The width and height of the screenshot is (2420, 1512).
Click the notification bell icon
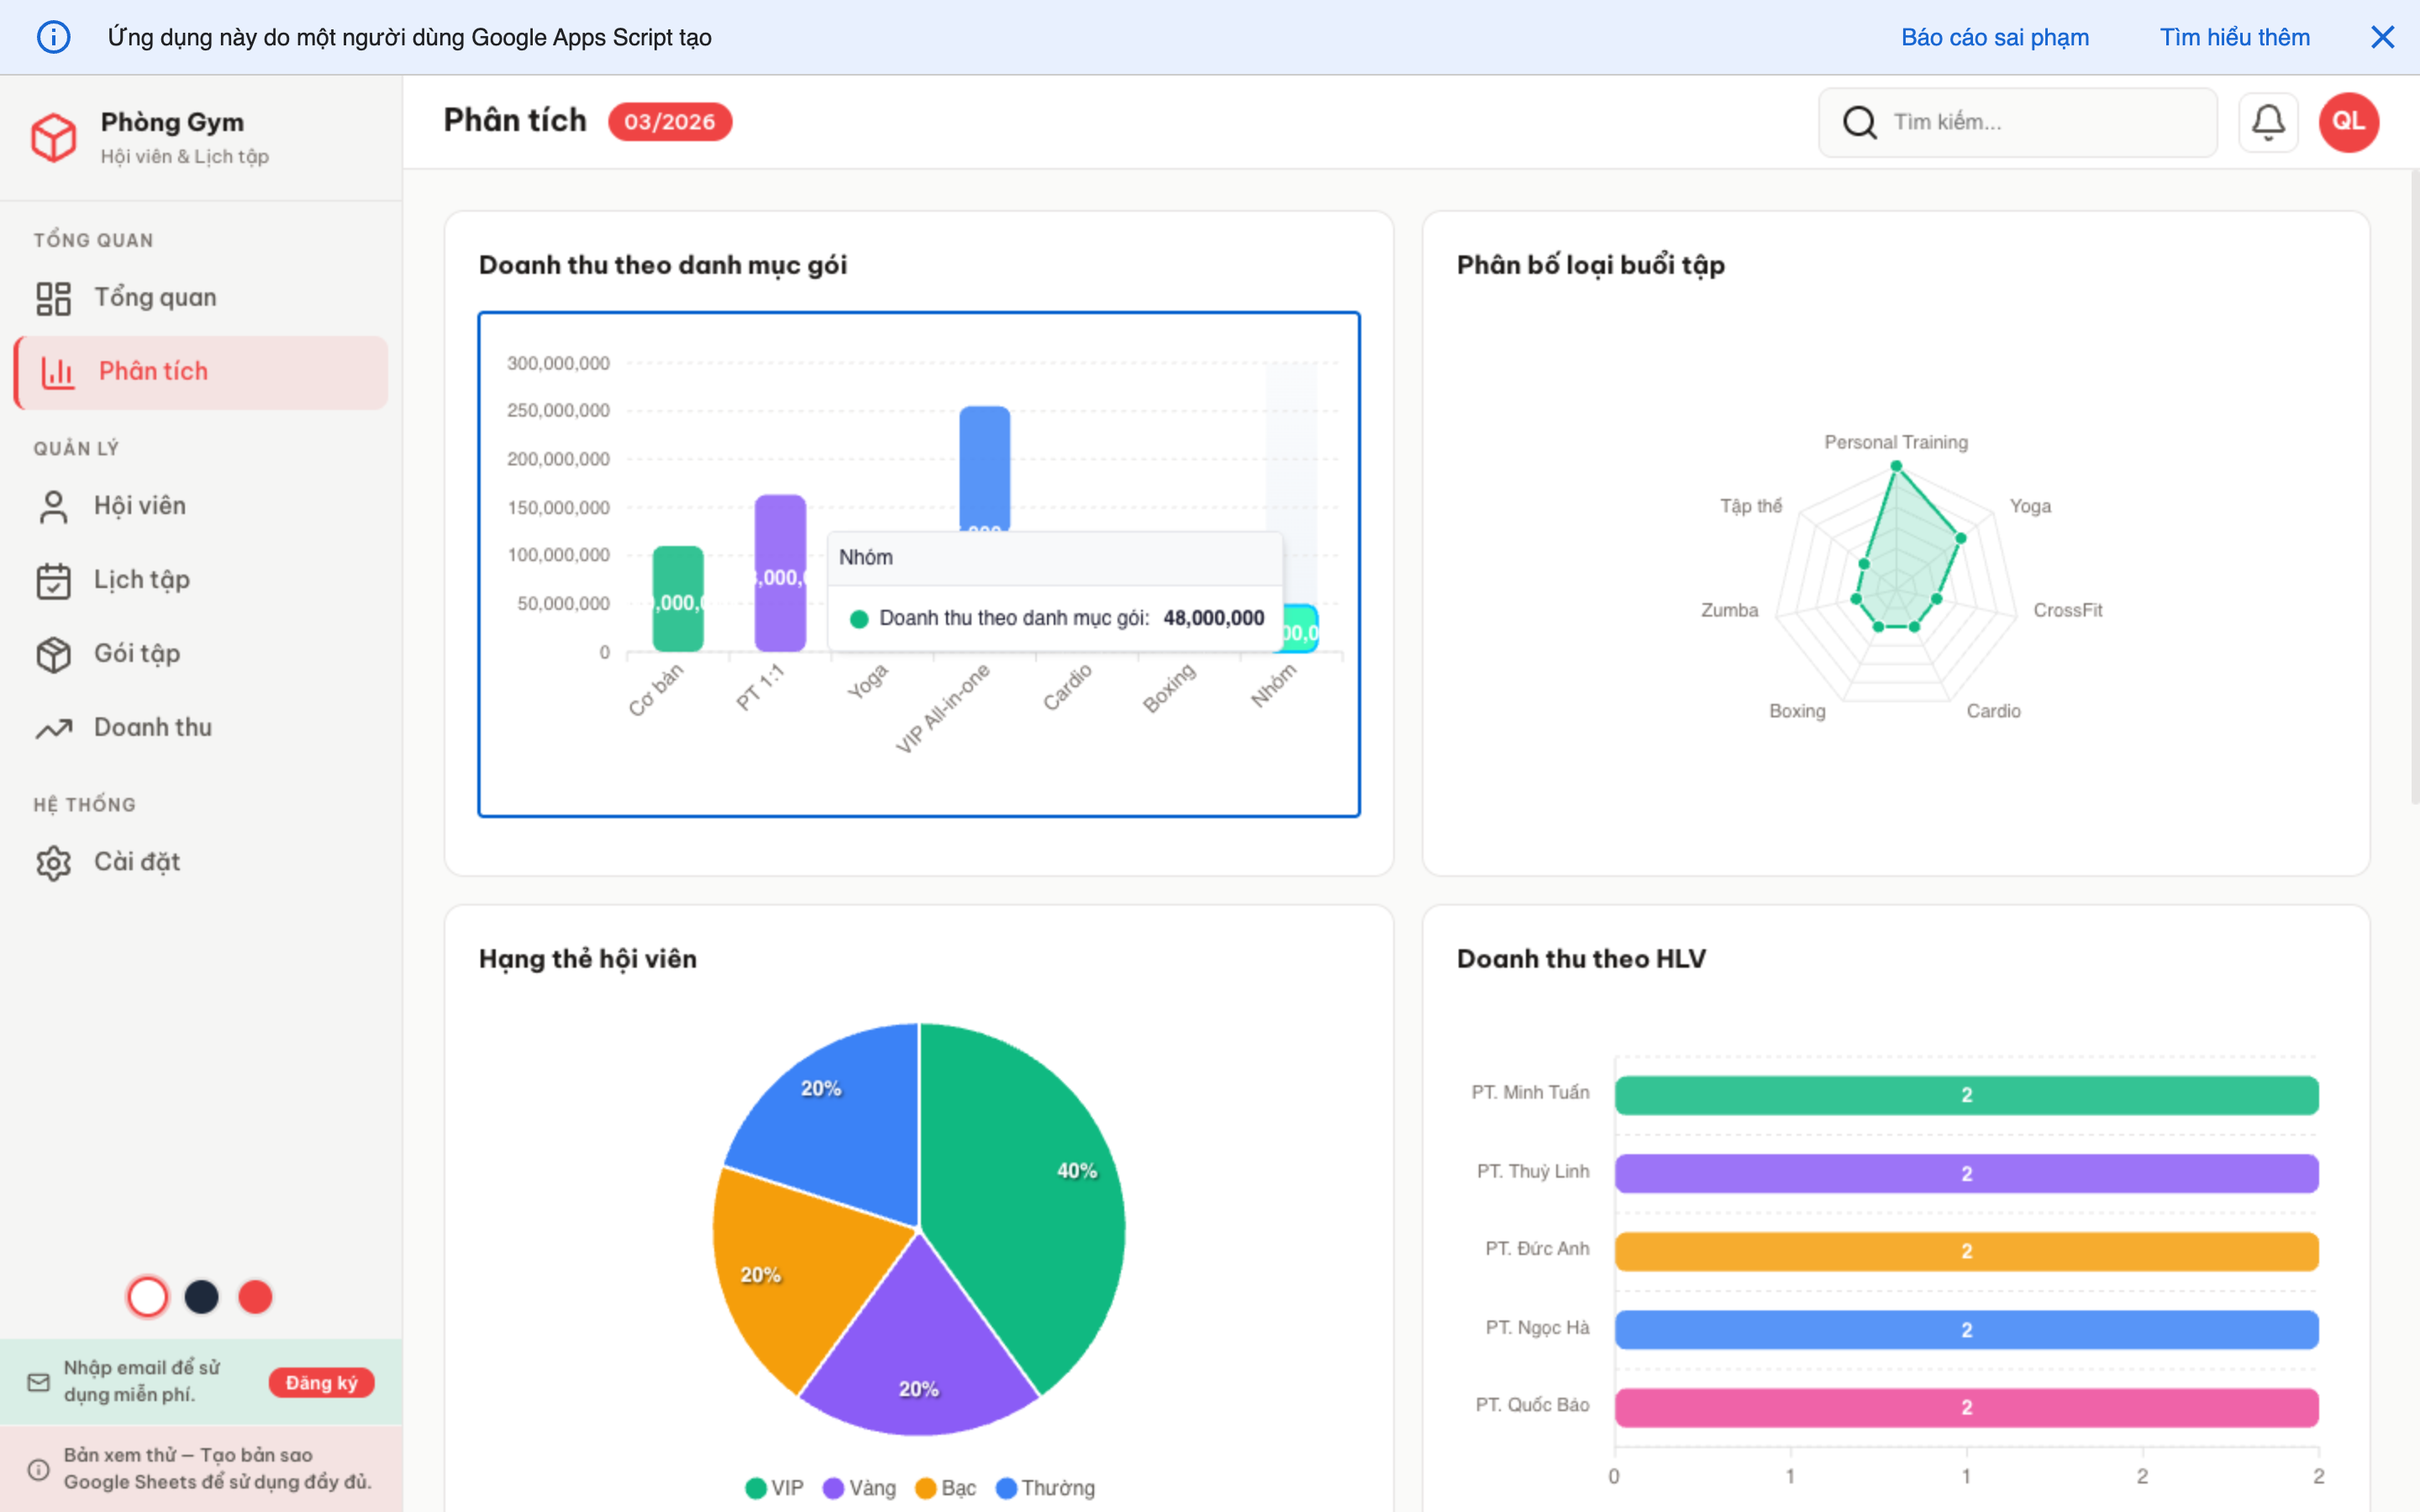coord(2267,122)
